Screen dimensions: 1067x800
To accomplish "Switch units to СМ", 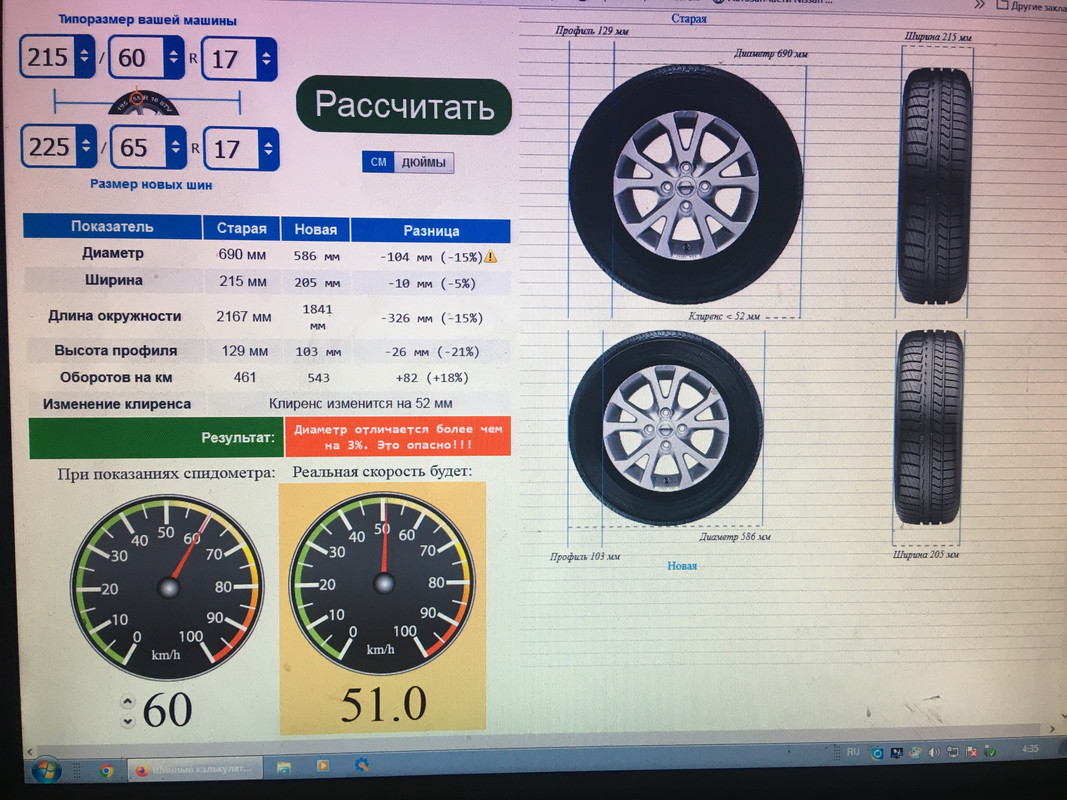I will click(378, 162).
